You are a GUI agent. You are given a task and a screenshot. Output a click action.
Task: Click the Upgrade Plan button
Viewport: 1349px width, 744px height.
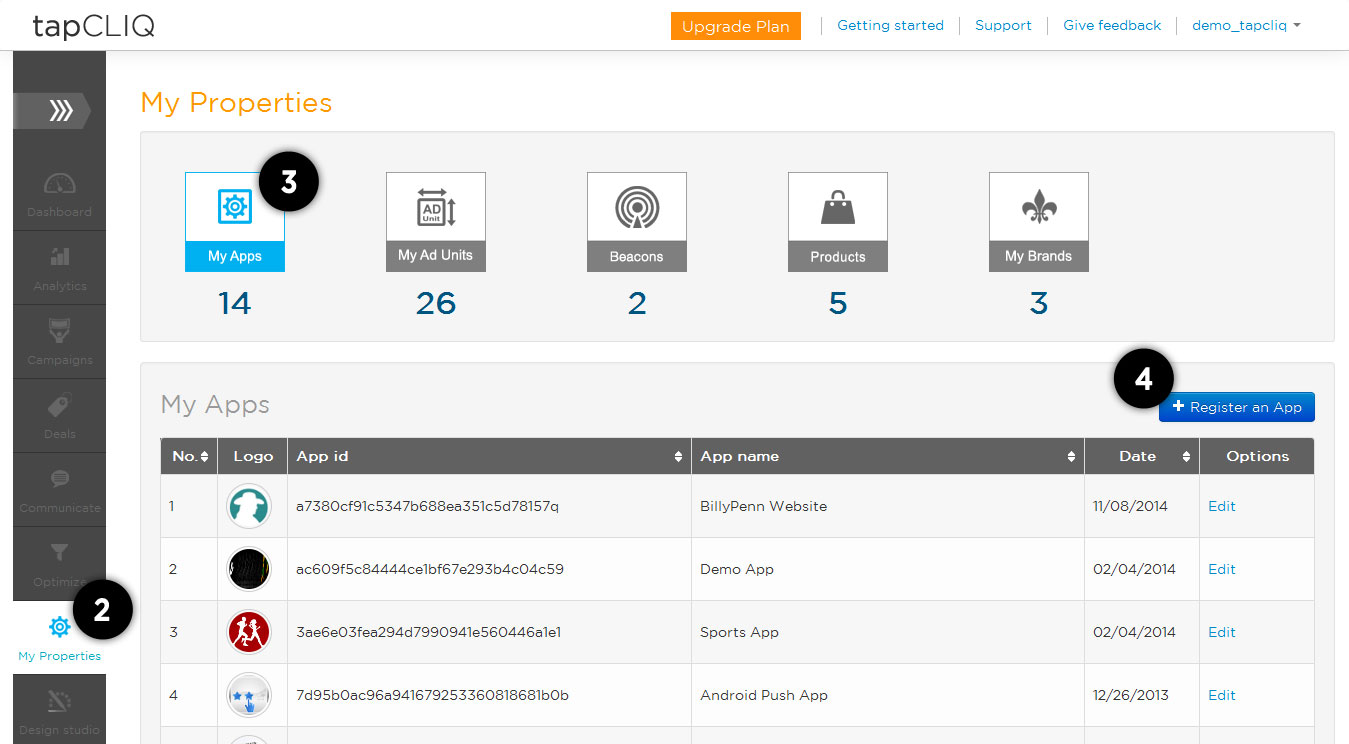(x=736, y=26)
